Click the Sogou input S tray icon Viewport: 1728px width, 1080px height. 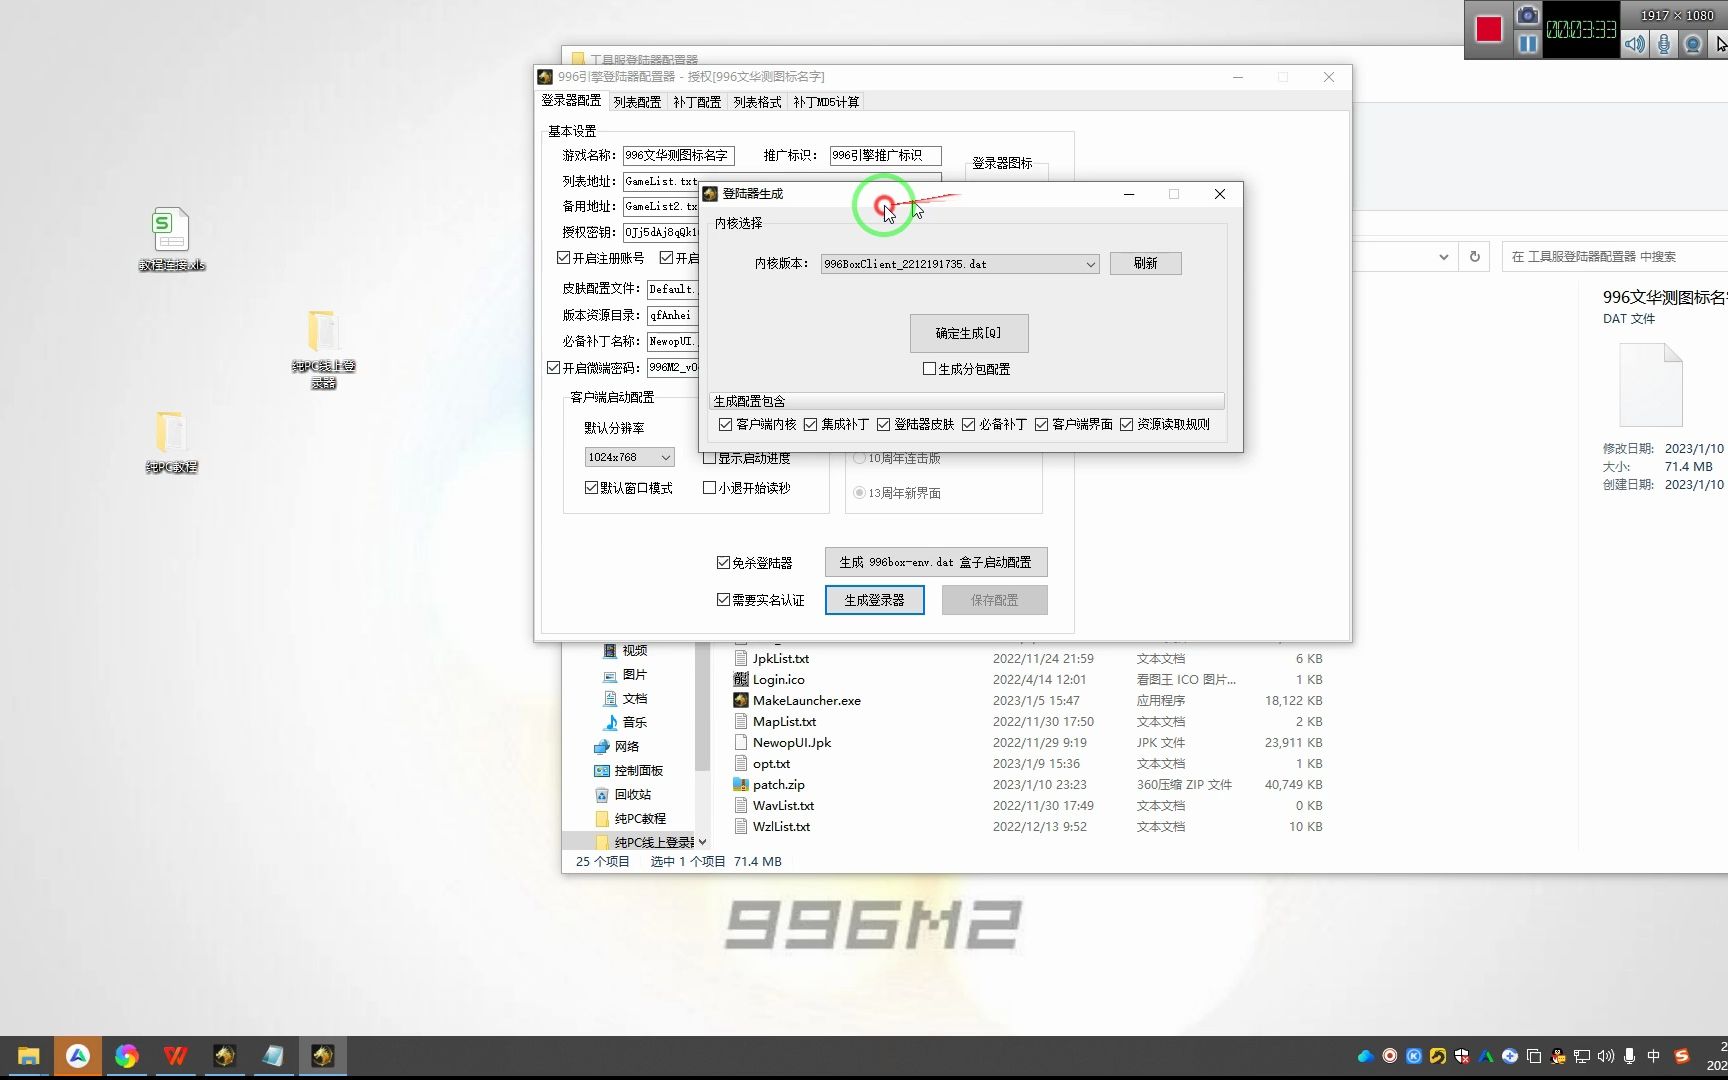pos(1682,1056)
